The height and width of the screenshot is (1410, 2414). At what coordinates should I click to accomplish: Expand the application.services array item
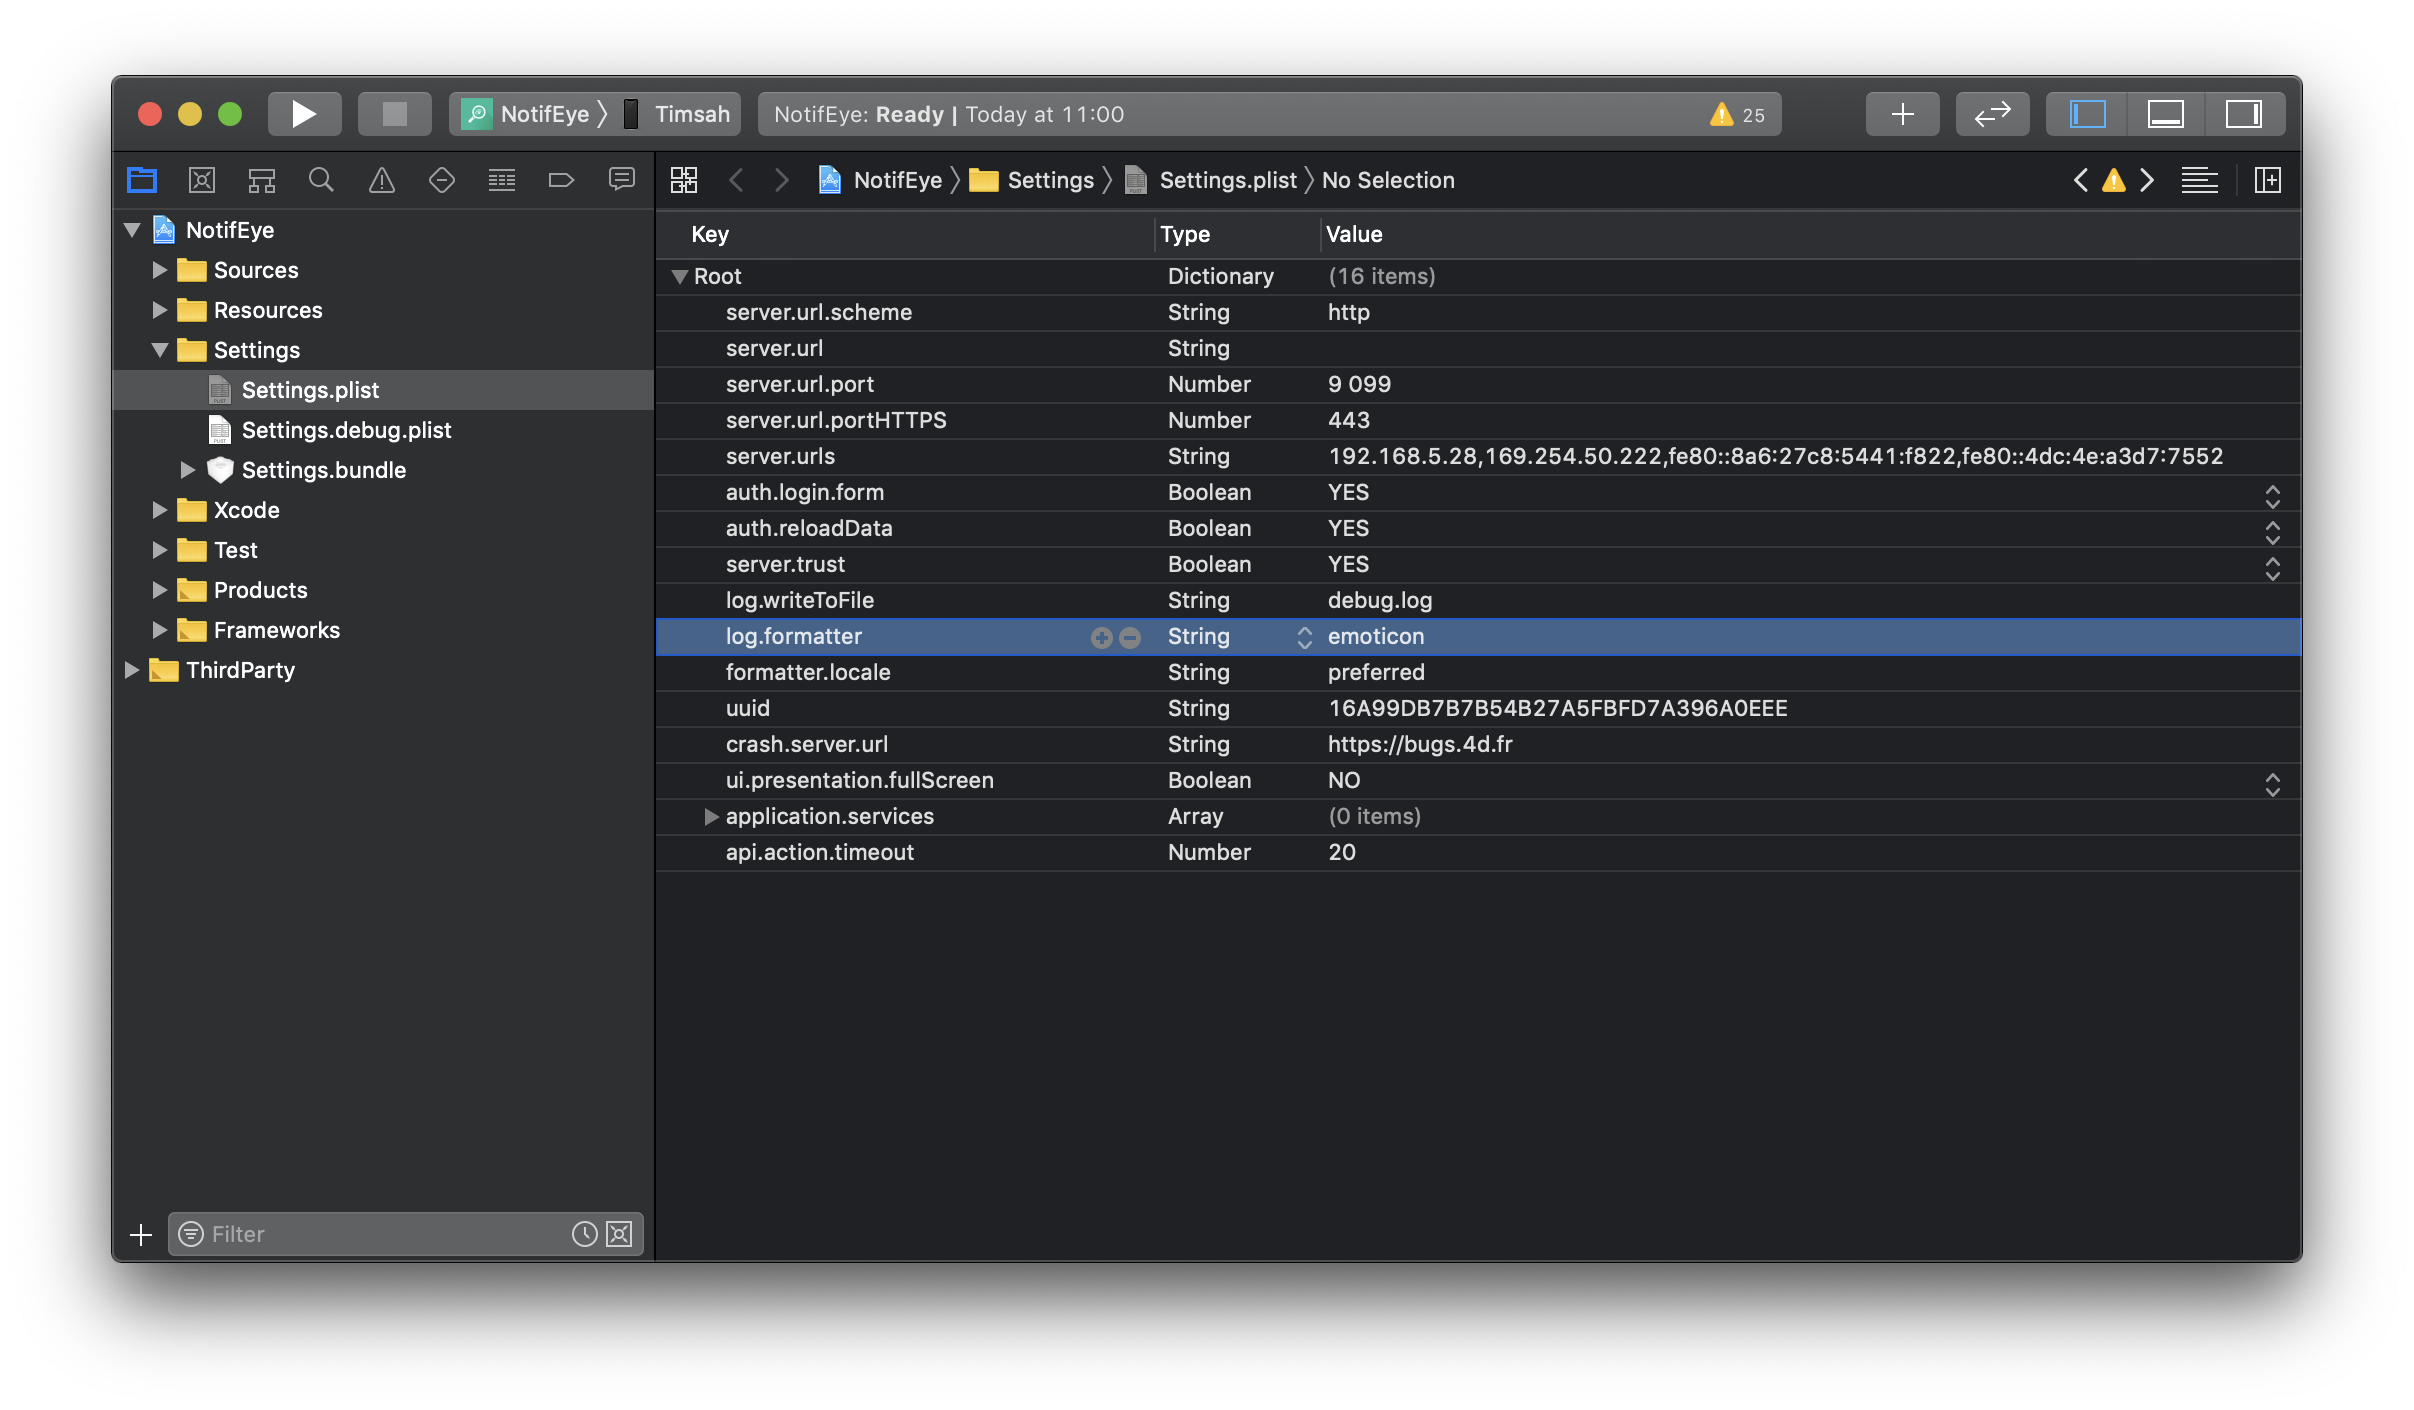(x=707, y=814)
